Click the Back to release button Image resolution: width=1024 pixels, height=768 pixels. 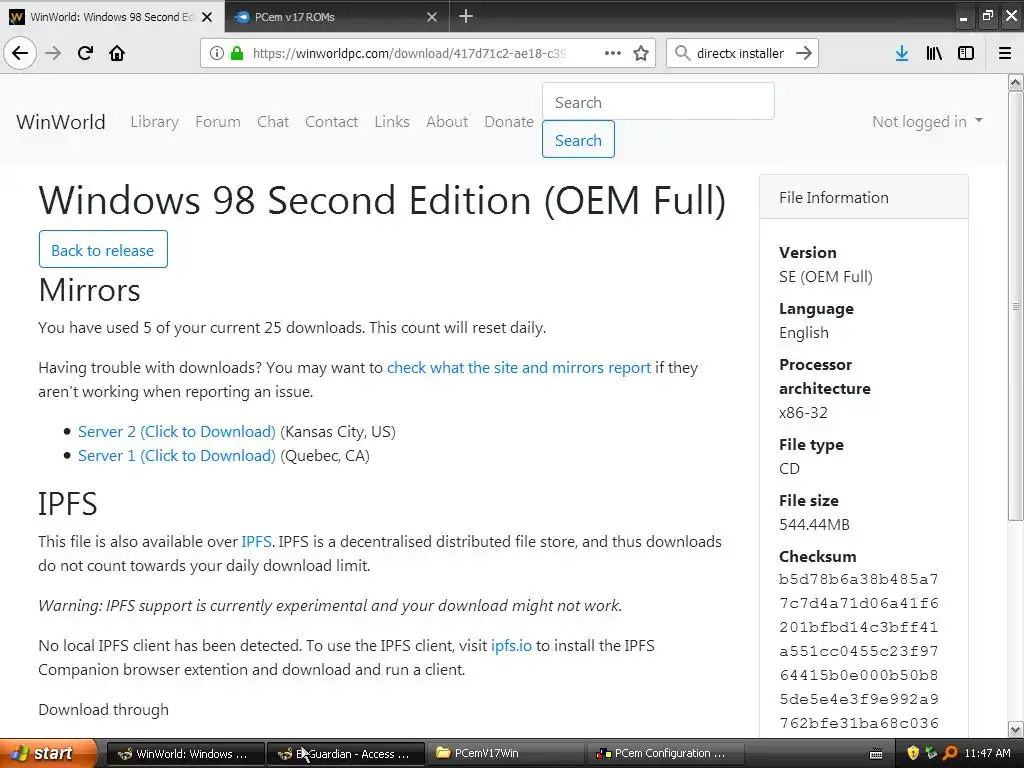[103, 249]
